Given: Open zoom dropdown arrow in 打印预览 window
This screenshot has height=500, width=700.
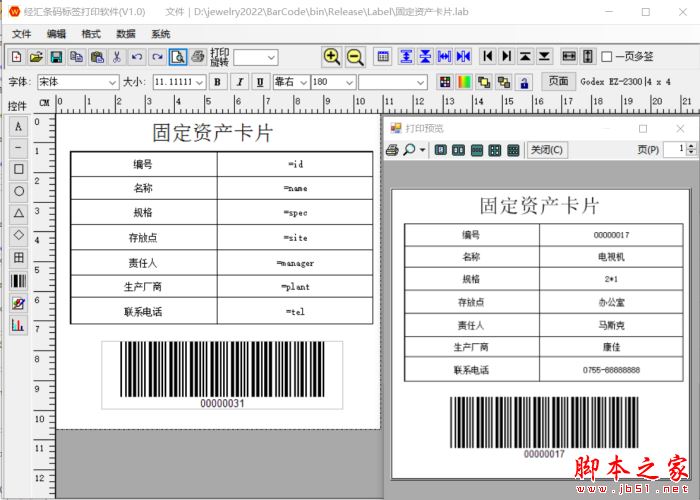Looking at the screenshot, I should tap(422, 150).
